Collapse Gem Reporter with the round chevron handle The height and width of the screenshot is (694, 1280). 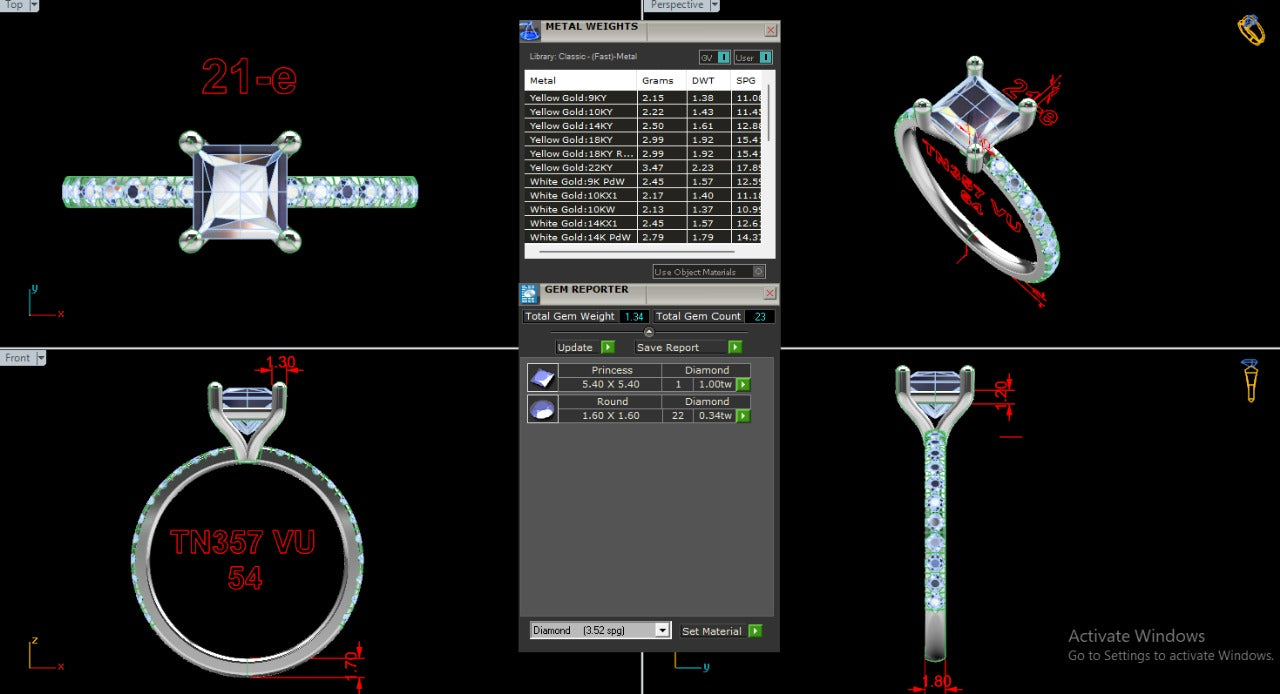click(649, 332)
